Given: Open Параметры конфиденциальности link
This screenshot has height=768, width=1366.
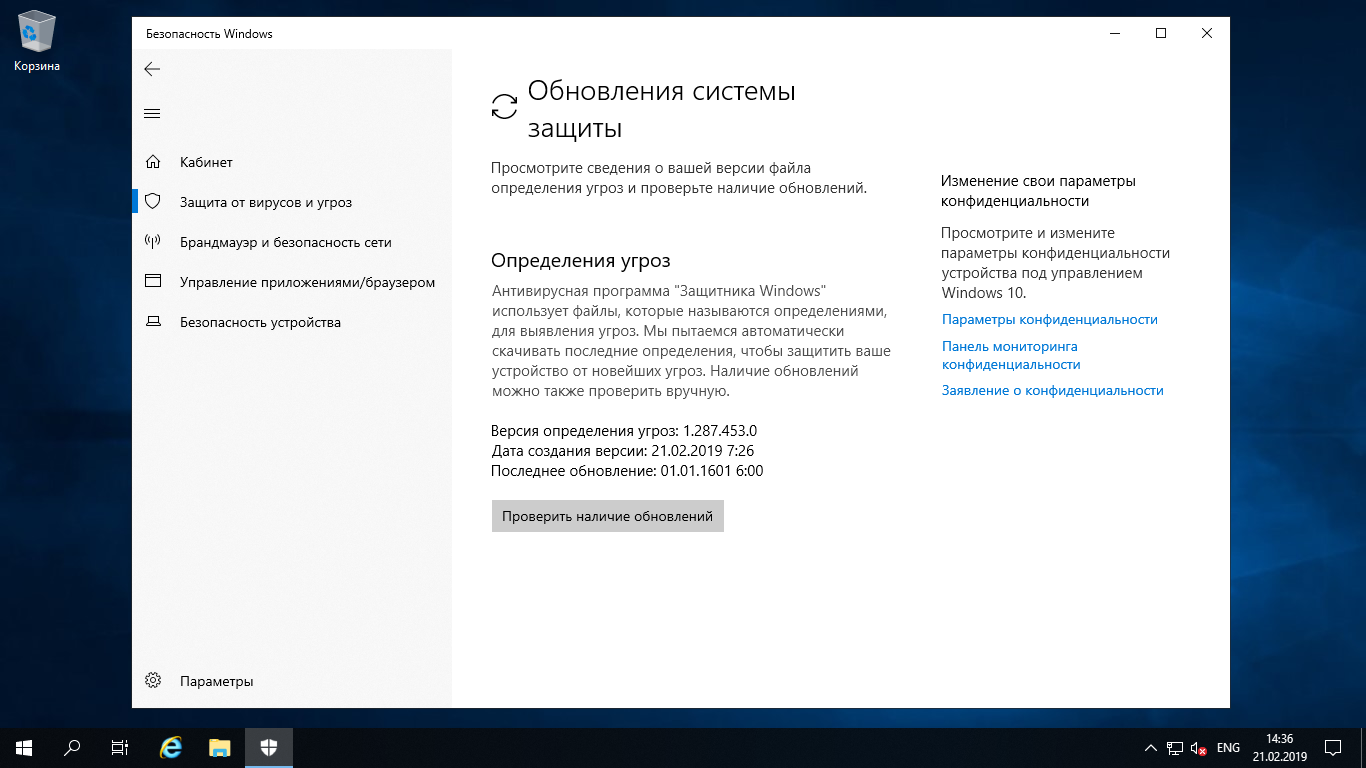Looking at the screenshot, I should 1049,320.
